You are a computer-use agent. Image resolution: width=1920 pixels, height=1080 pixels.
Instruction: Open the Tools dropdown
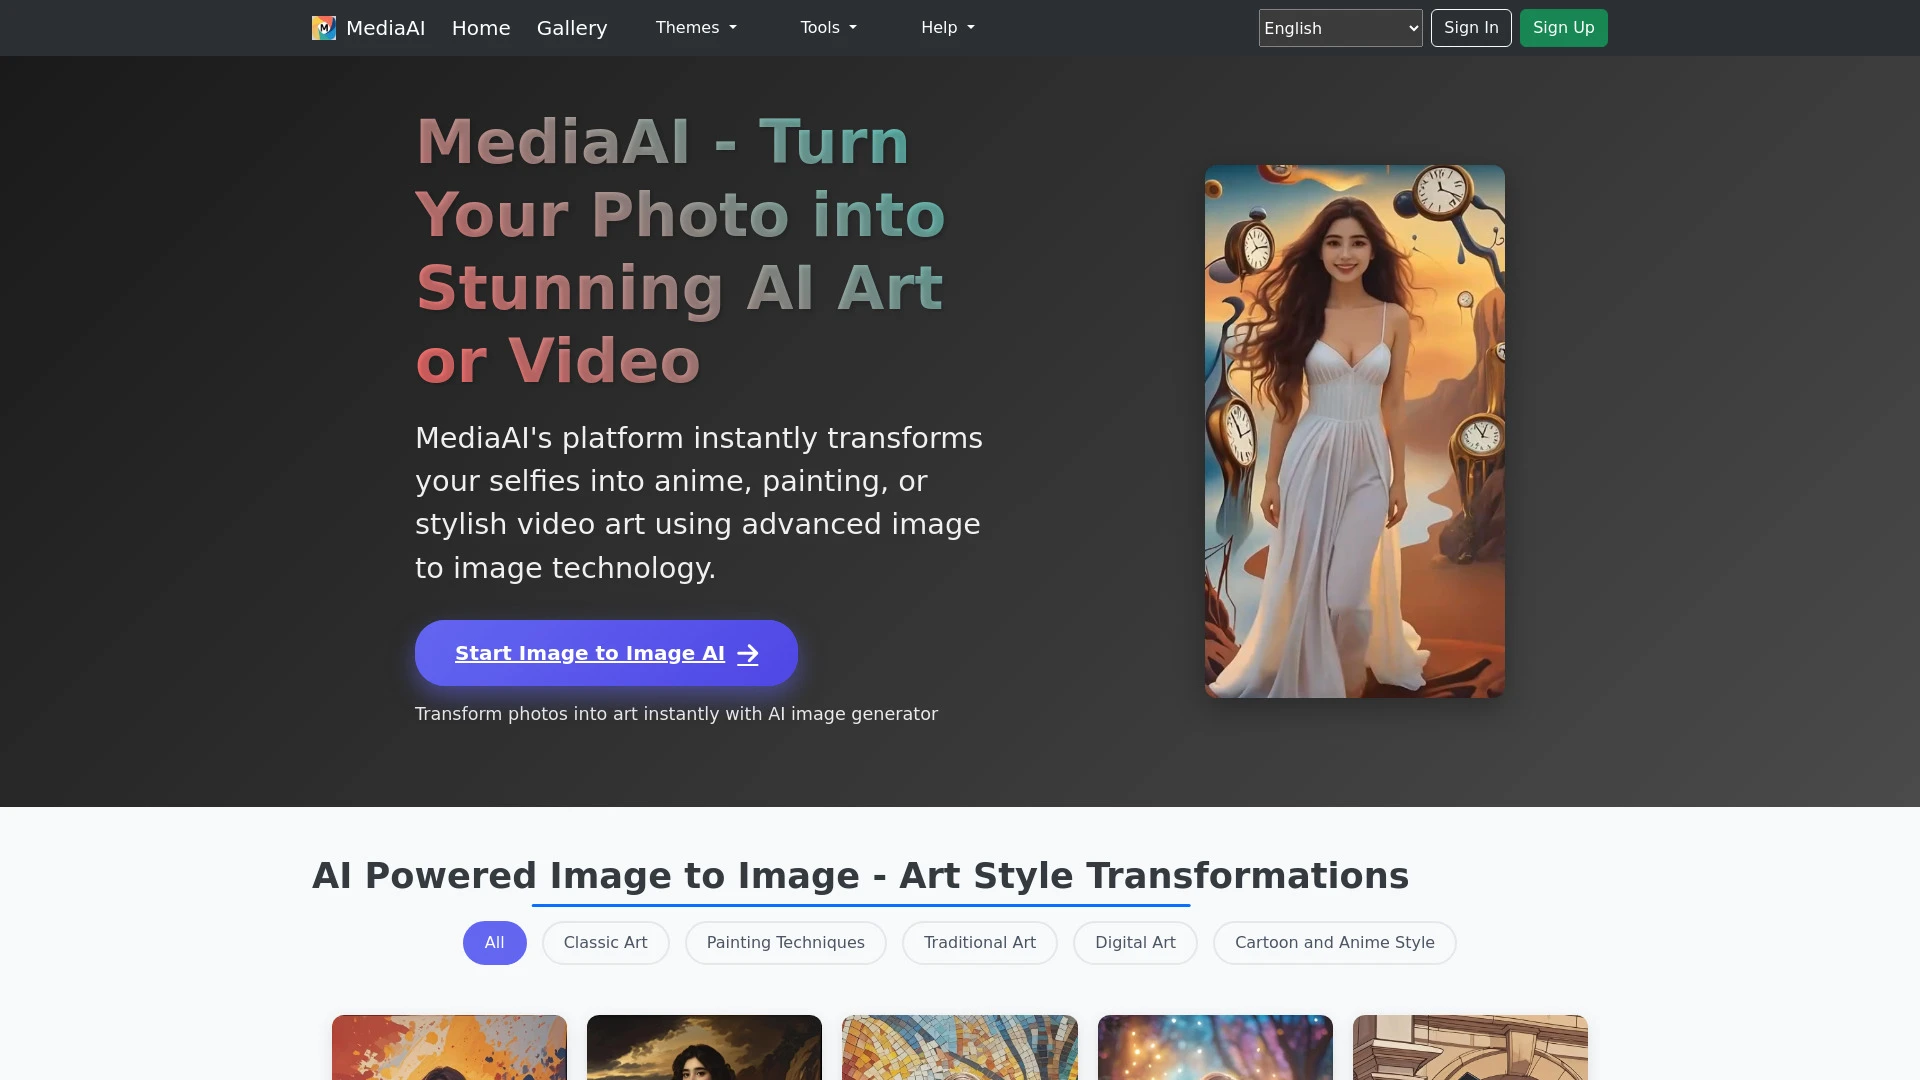[828, 27]
